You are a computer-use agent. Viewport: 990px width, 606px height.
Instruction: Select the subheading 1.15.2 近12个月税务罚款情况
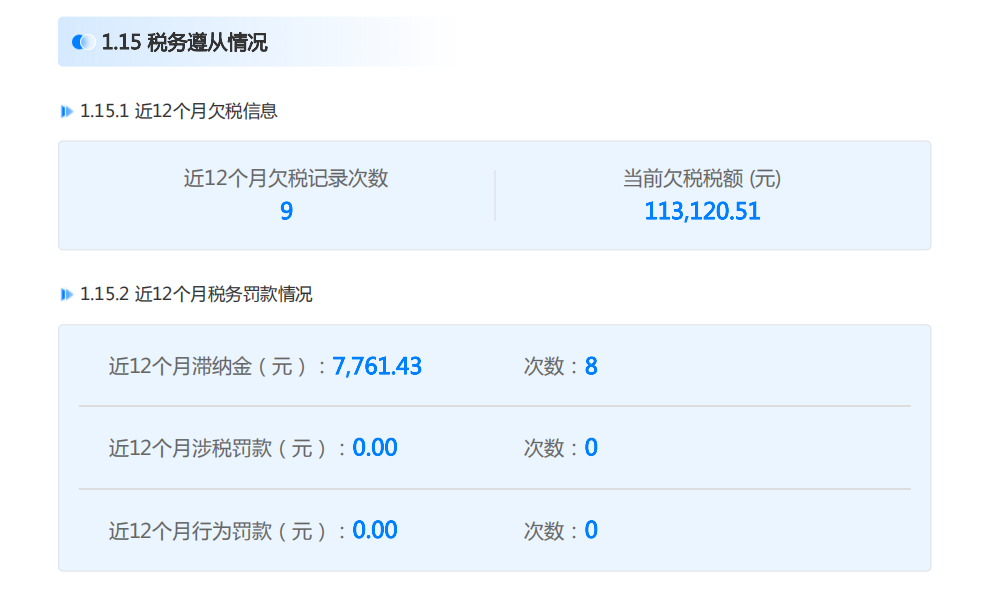(x=196, y=295)
